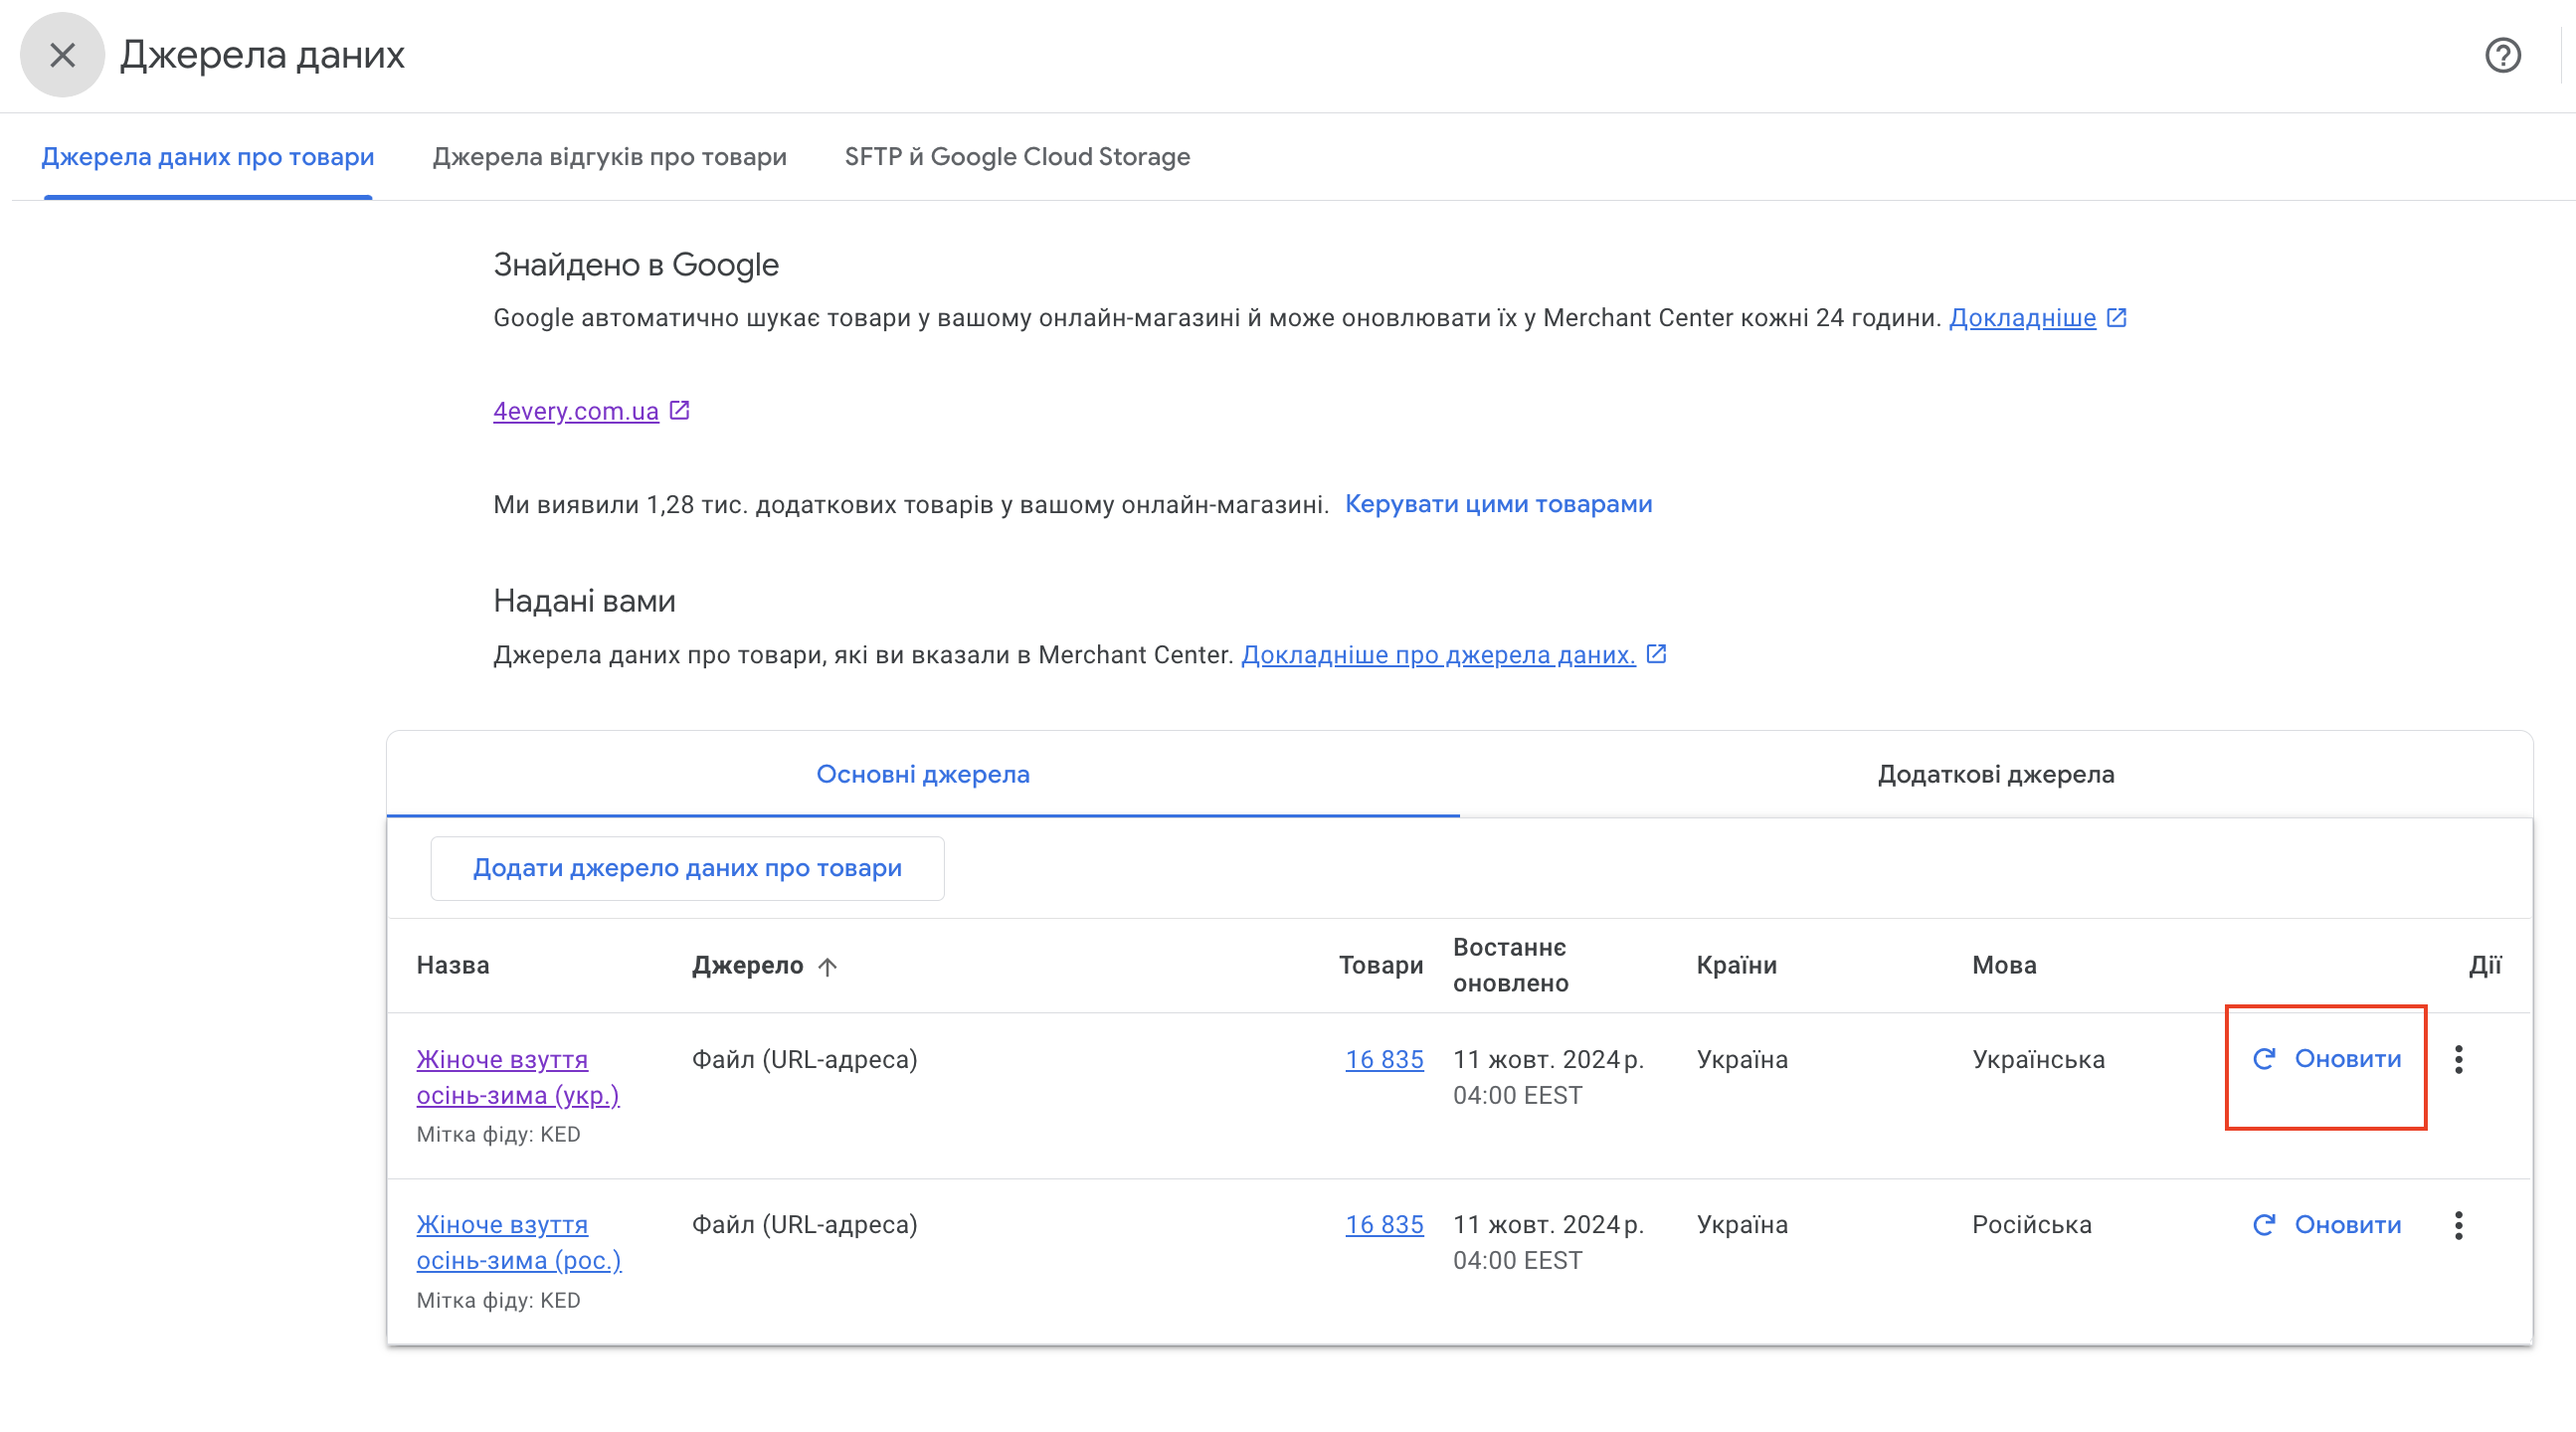2576x1432 pixels.
Task: Click Російська language cell
Action: pyautogui.click(x=2031, y=1226)
